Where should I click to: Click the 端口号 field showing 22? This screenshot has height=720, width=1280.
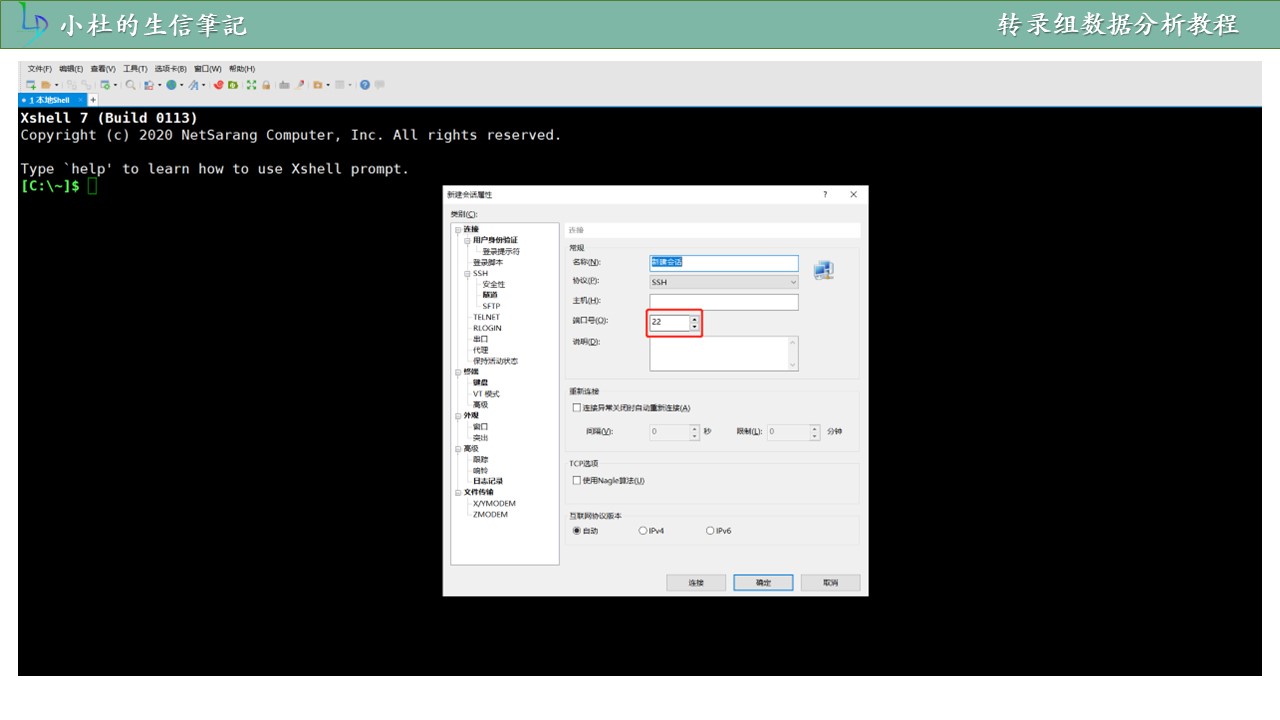[x=670, y=322]
